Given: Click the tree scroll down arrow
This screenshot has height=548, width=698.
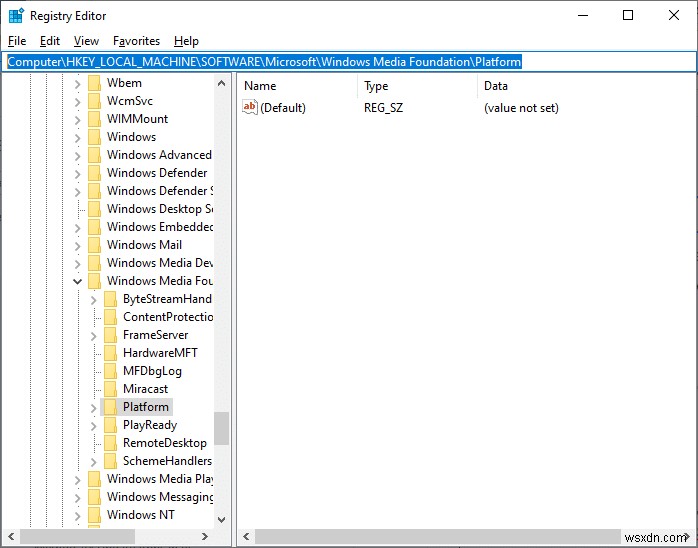Looking at the screenshot, I should click(x=221, y=520).
